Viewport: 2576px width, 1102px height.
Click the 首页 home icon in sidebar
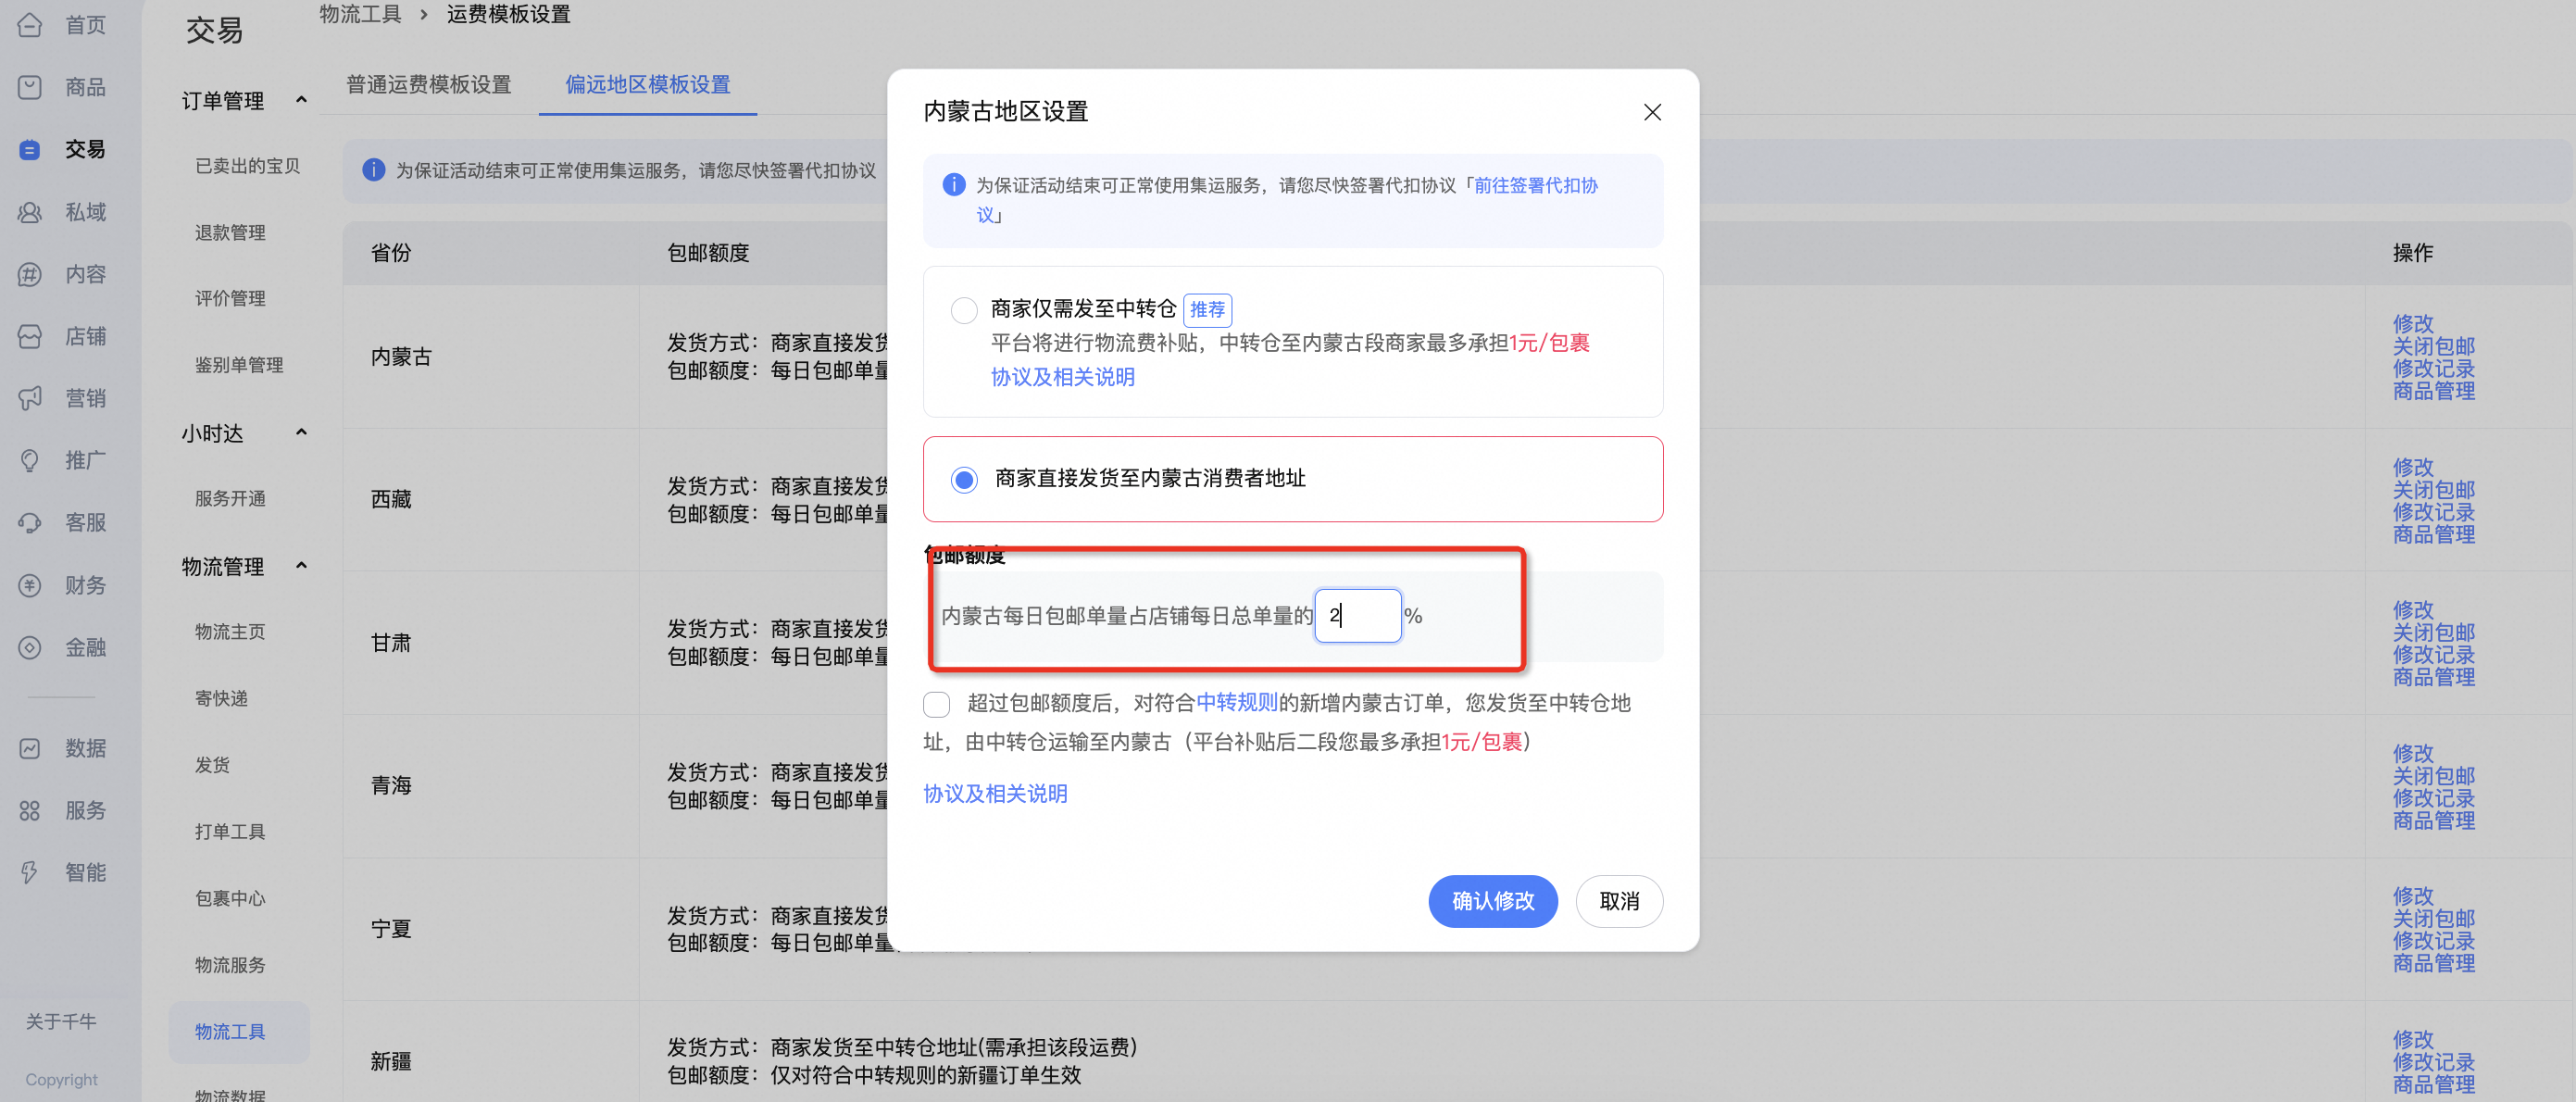(x=30, y=25)
